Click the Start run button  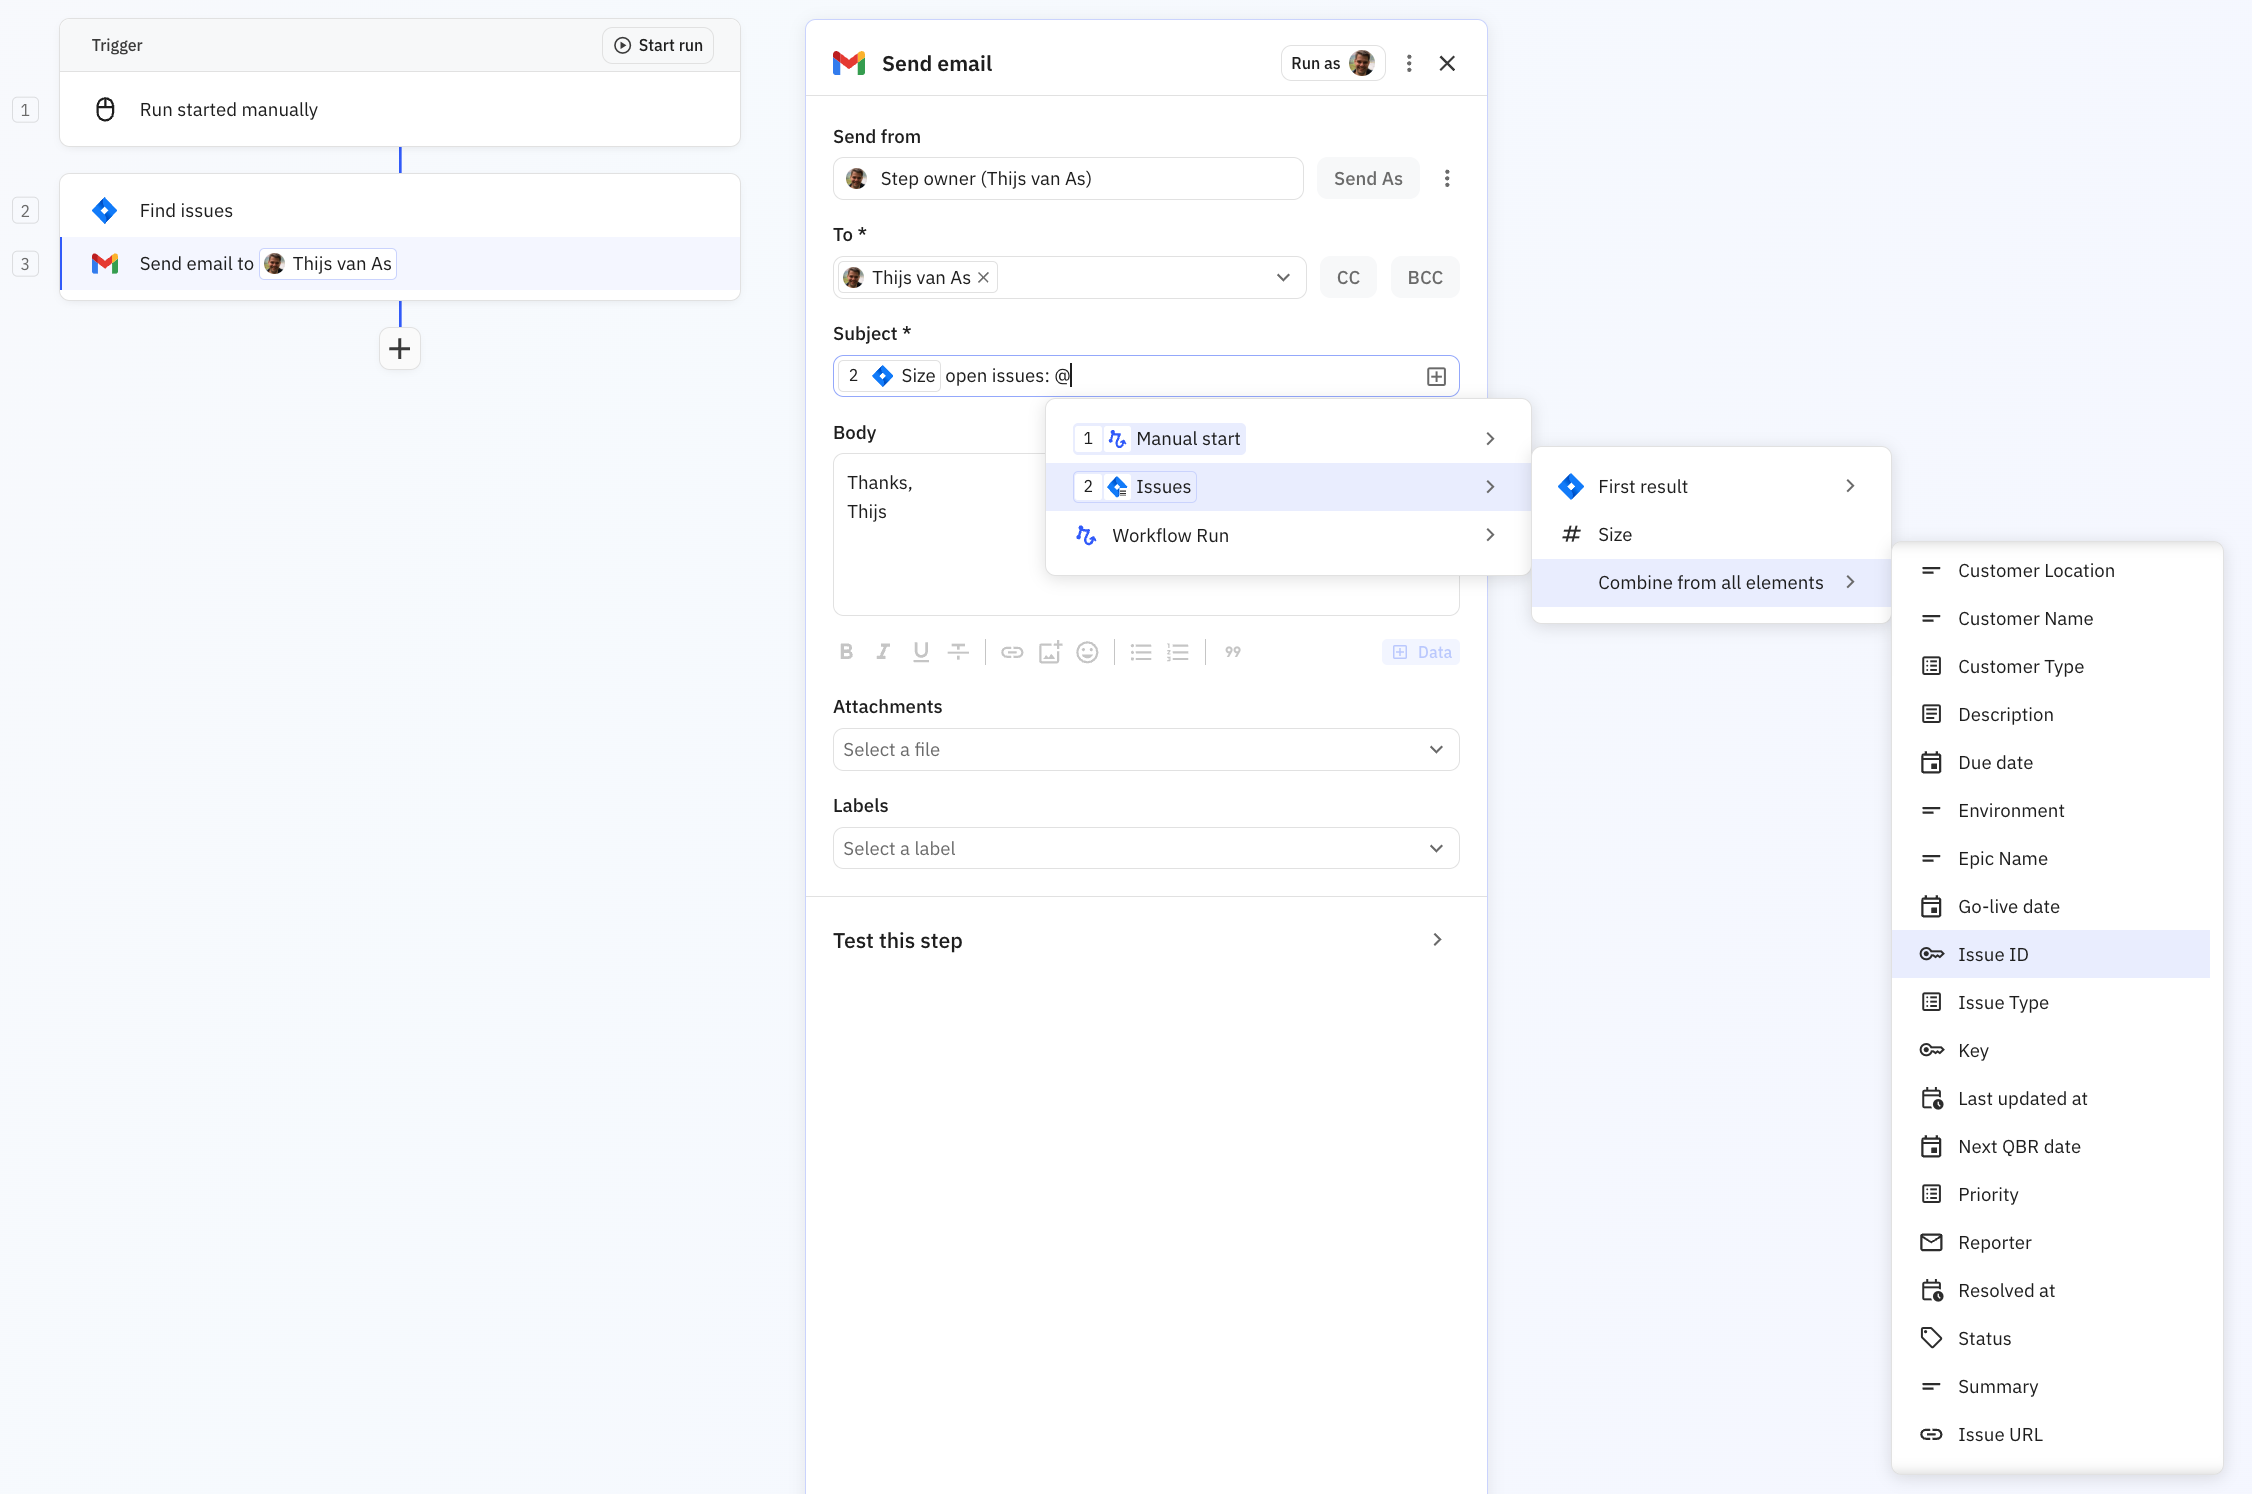657,45
